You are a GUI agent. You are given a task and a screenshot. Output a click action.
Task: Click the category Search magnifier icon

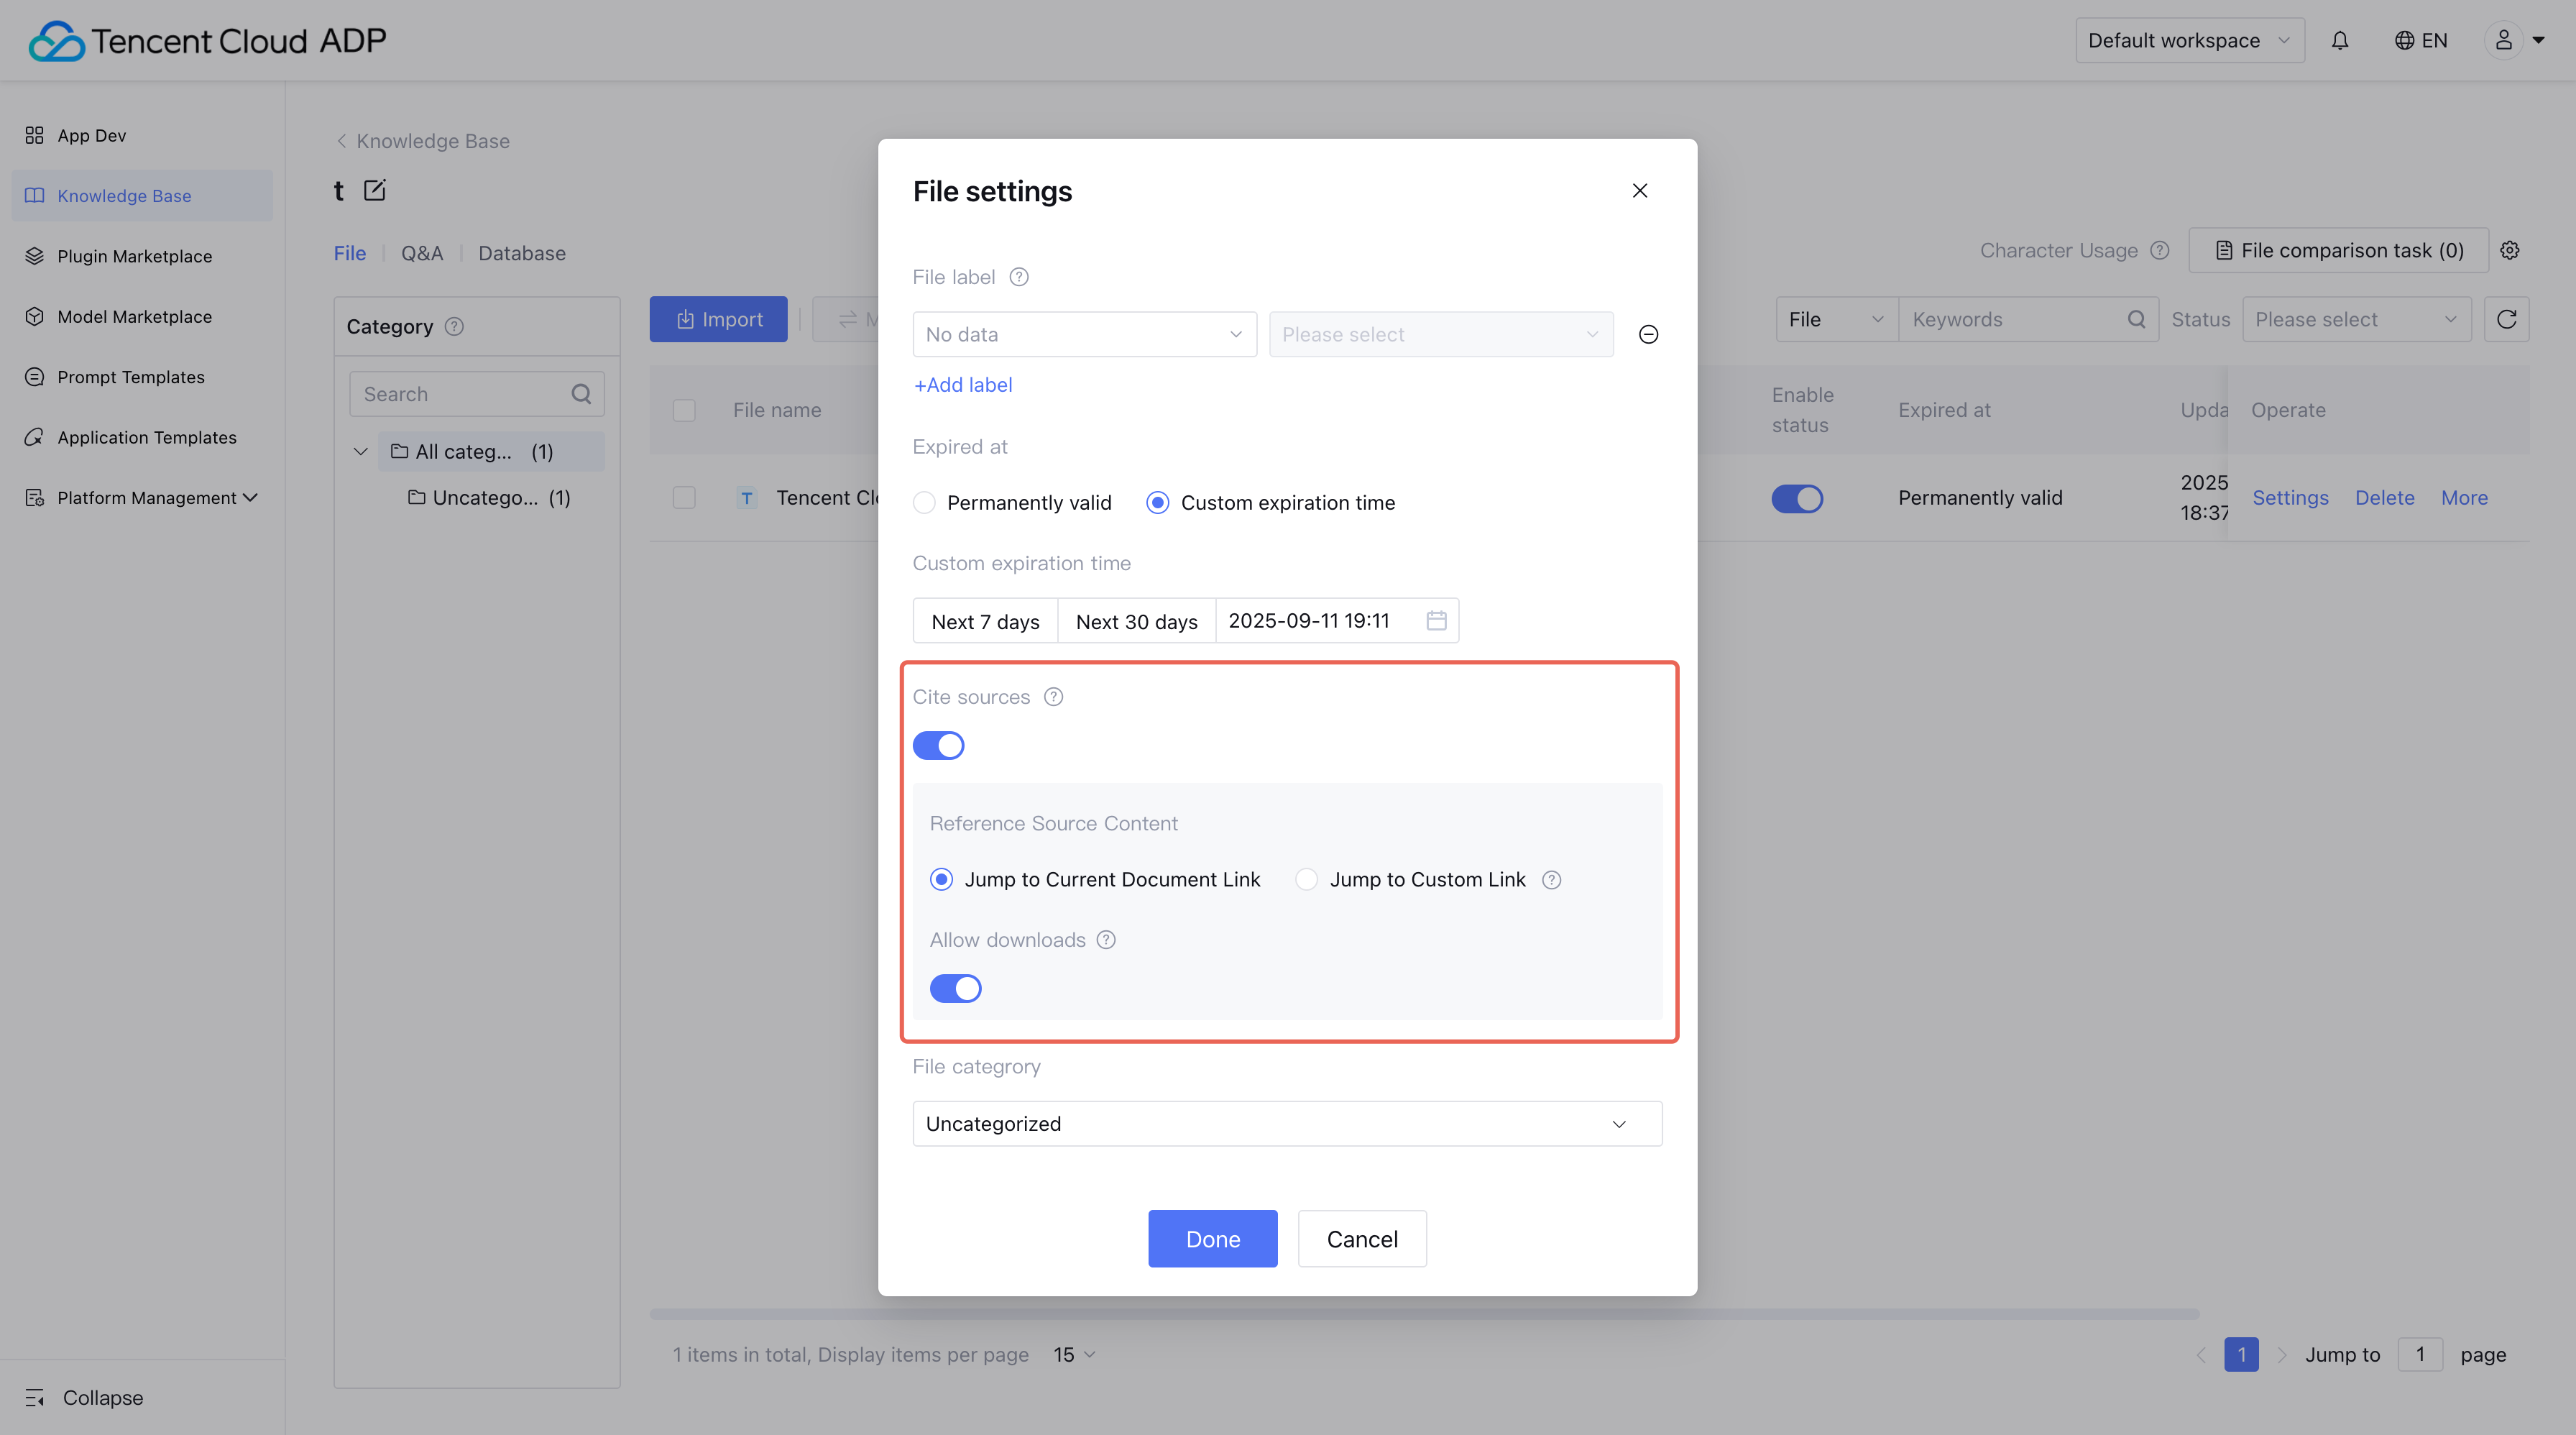pos(581,394)
